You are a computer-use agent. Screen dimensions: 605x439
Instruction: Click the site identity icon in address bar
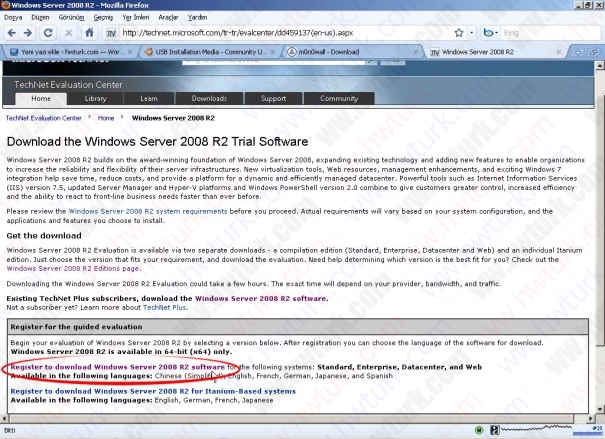coord(111,33)
